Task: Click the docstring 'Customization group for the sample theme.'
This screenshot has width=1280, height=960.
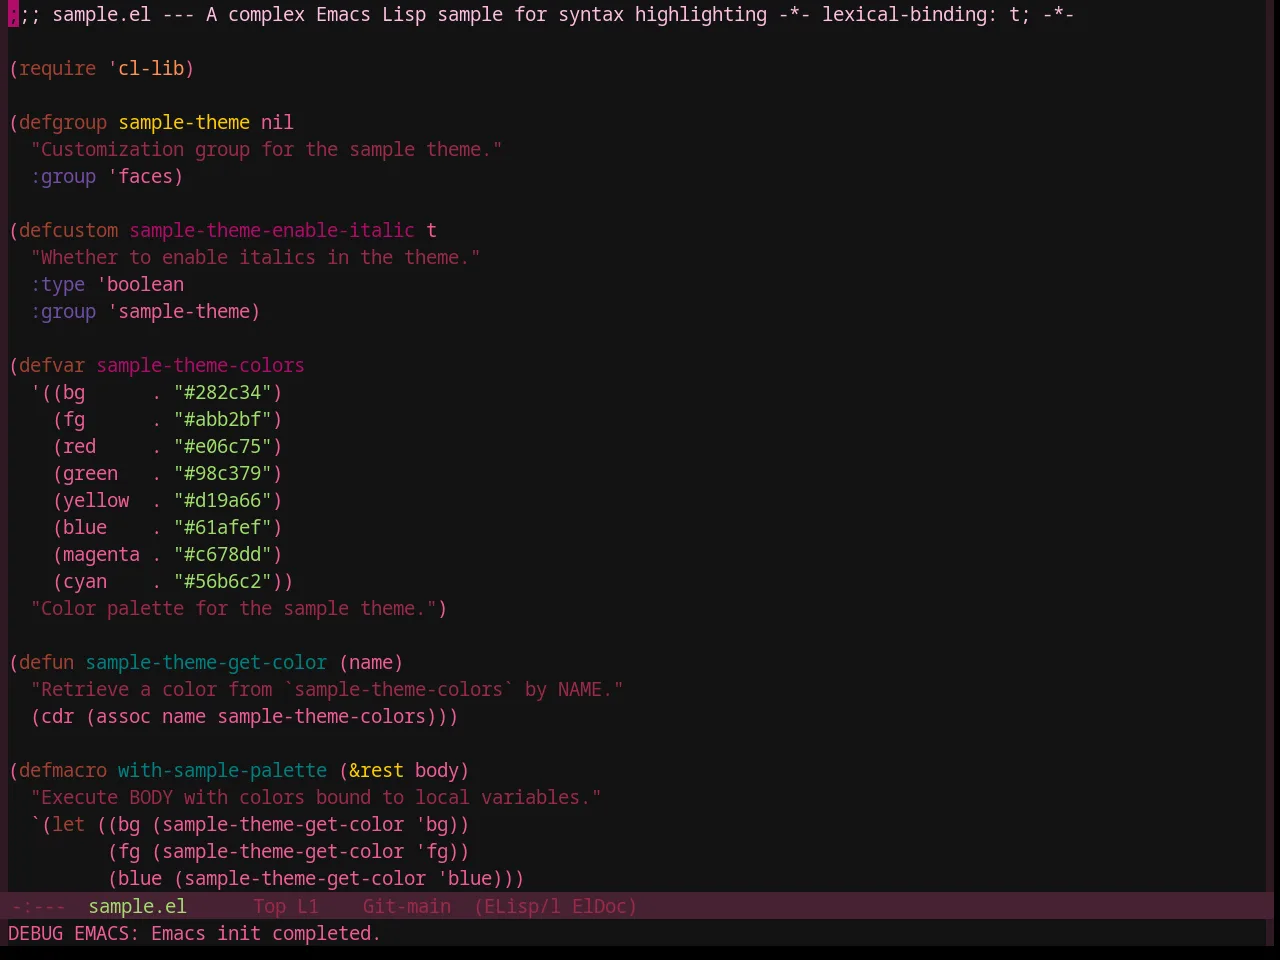Action: (266, 149)
